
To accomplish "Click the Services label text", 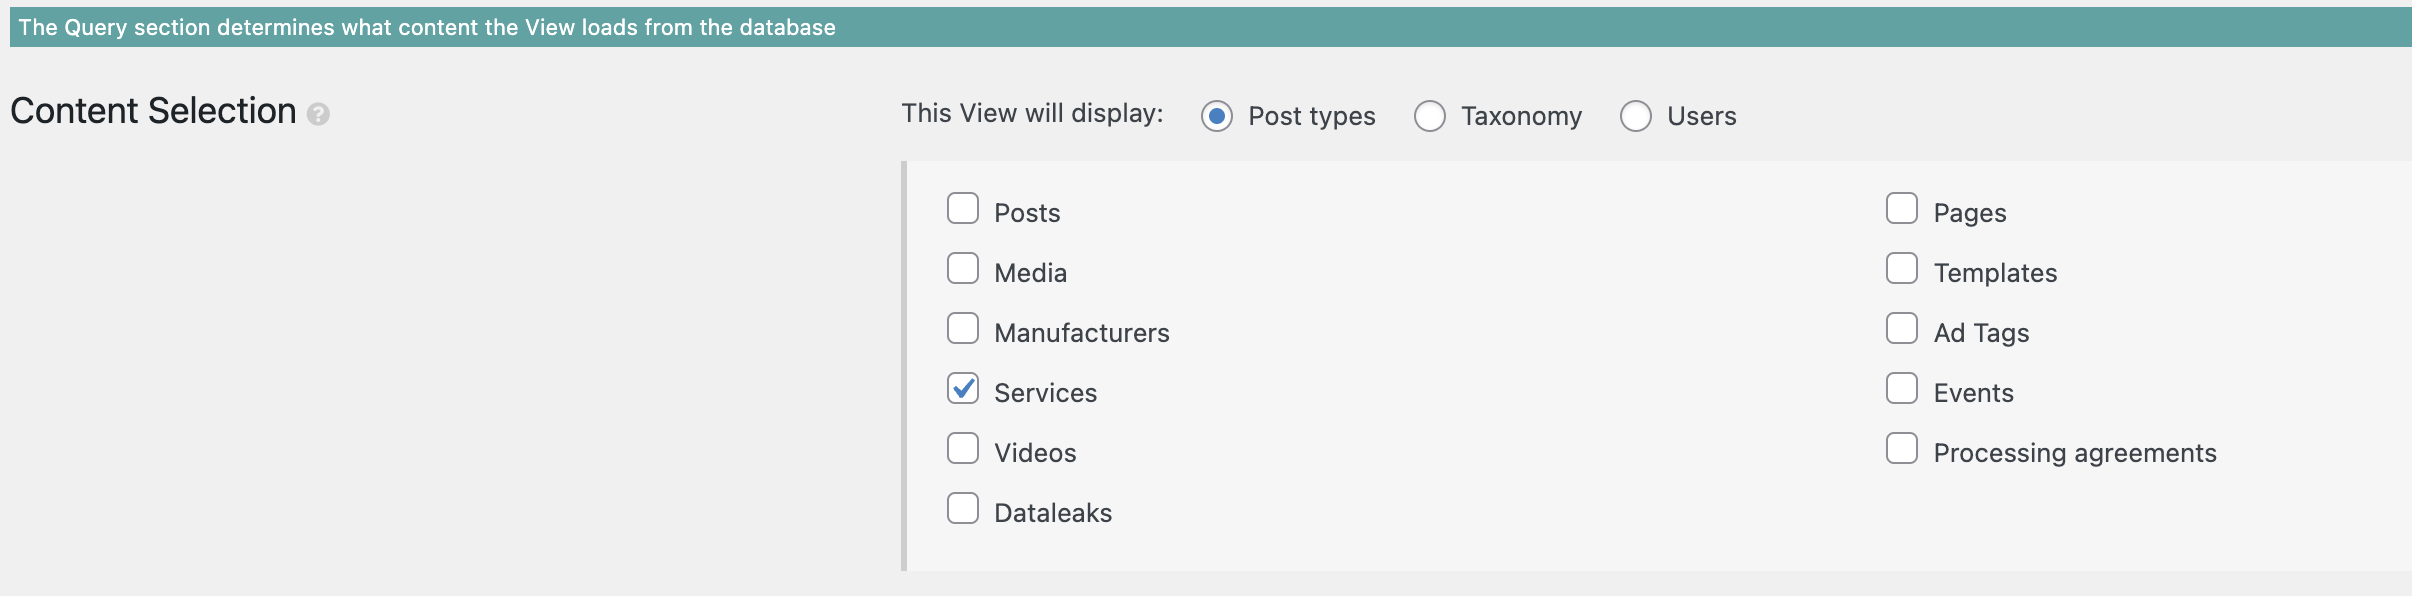I will coord(1045,393).
